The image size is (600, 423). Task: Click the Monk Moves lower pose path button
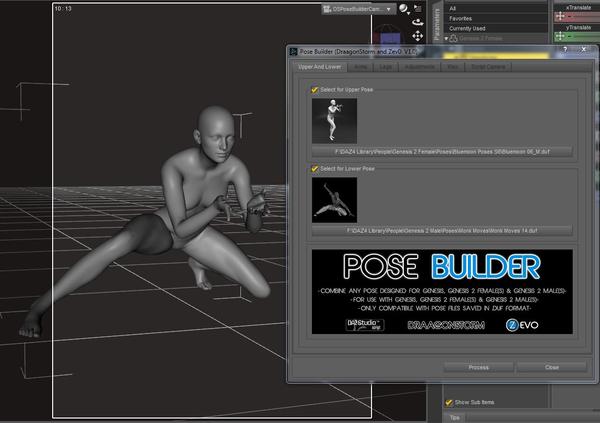coord(442,231)
